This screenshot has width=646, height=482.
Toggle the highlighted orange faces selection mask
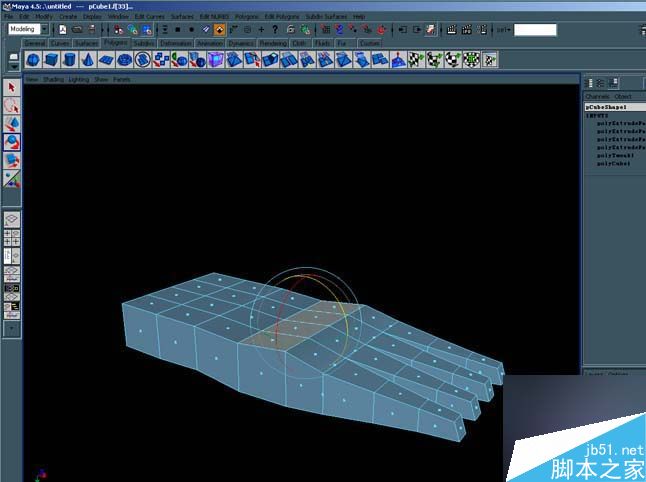pos(220,29)
